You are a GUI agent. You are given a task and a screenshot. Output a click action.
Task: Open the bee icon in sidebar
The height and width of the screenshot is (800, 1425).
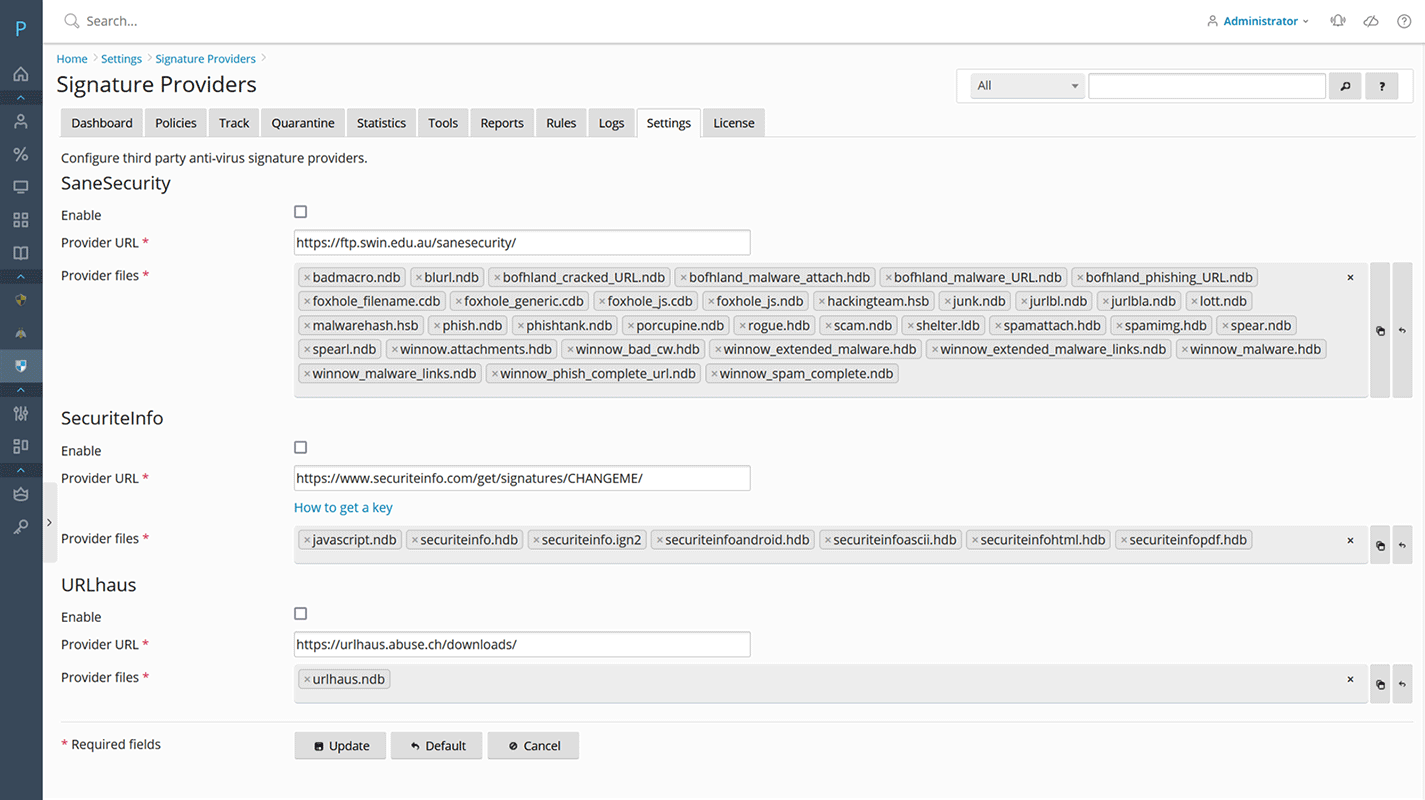[20, 333]
